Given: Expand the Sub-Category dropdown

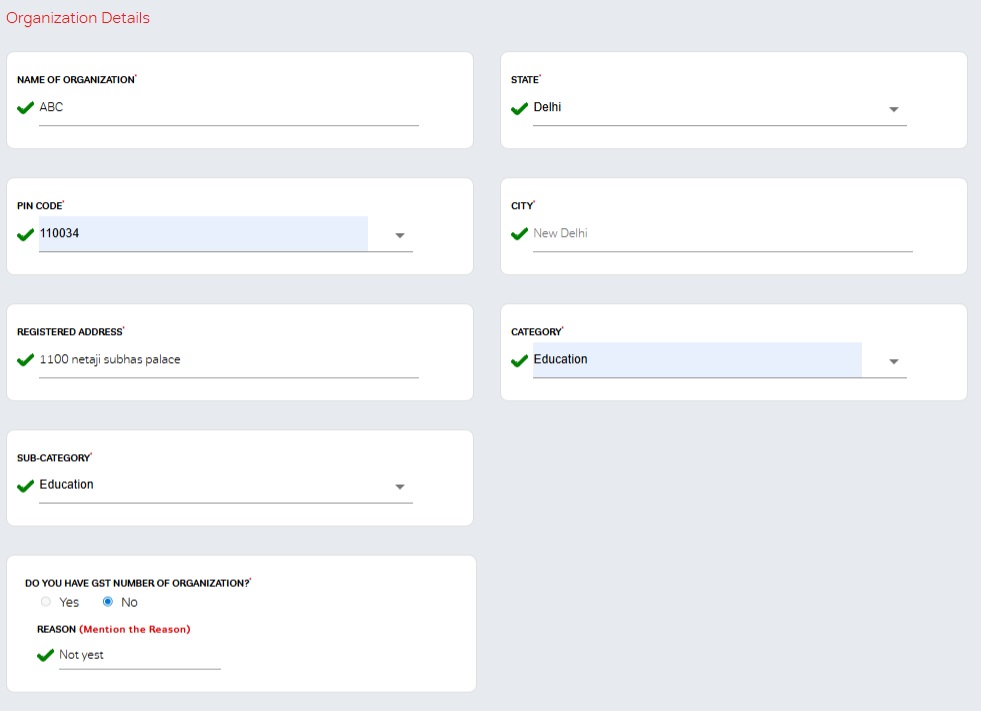Looking at the screenshot, I should [x=400, y=488].
